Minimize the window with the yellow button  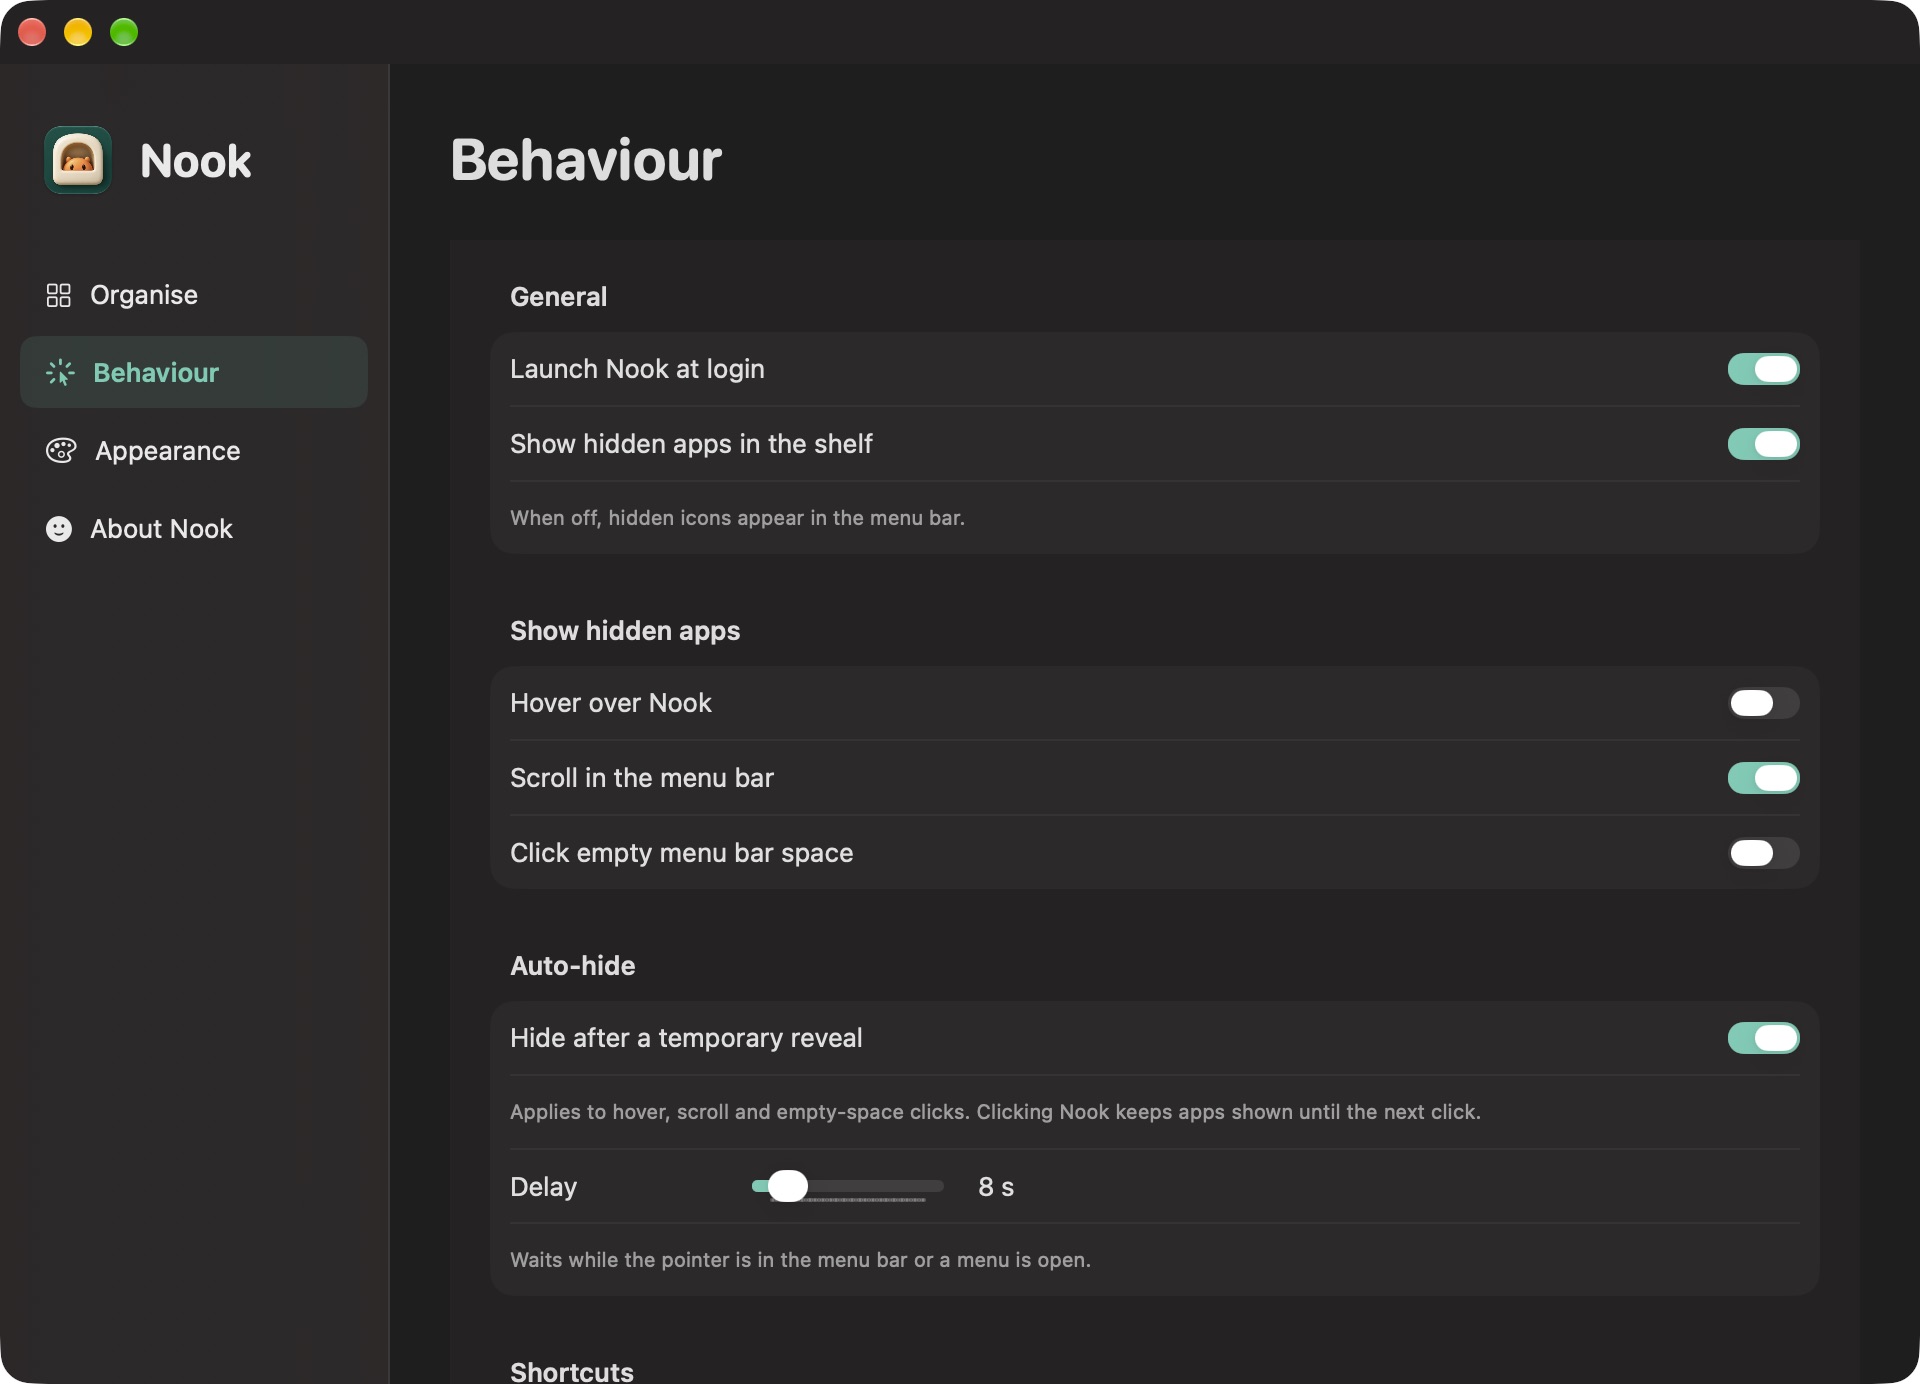(78, 32)
